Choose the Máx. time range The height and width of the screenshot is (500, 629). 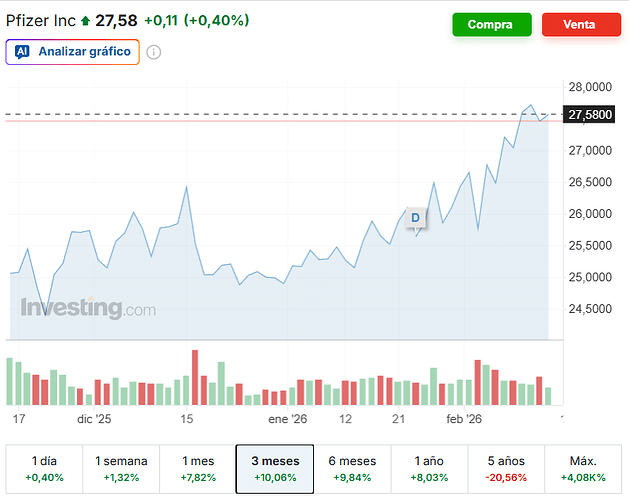click(x=583, y=469)
